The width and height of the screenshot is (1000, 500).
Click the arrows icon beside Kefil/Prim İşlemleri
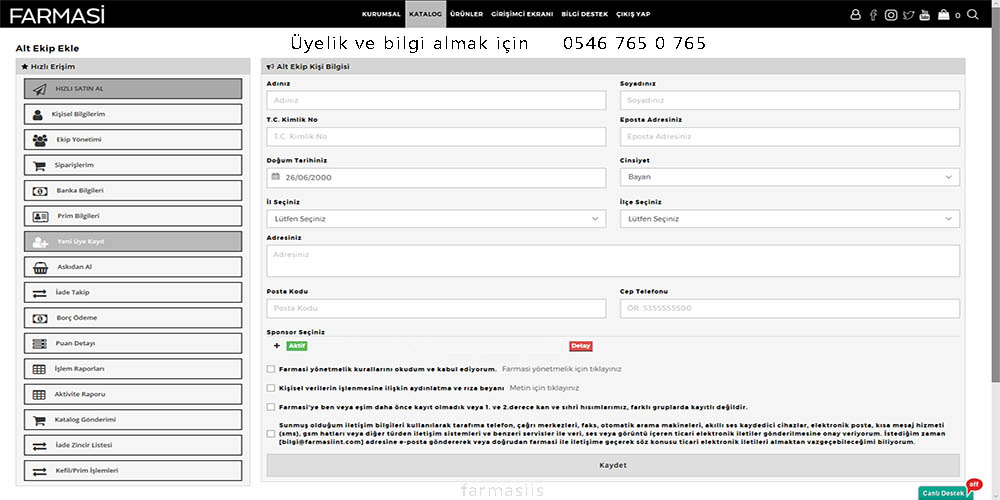click(x=40, y=471)
